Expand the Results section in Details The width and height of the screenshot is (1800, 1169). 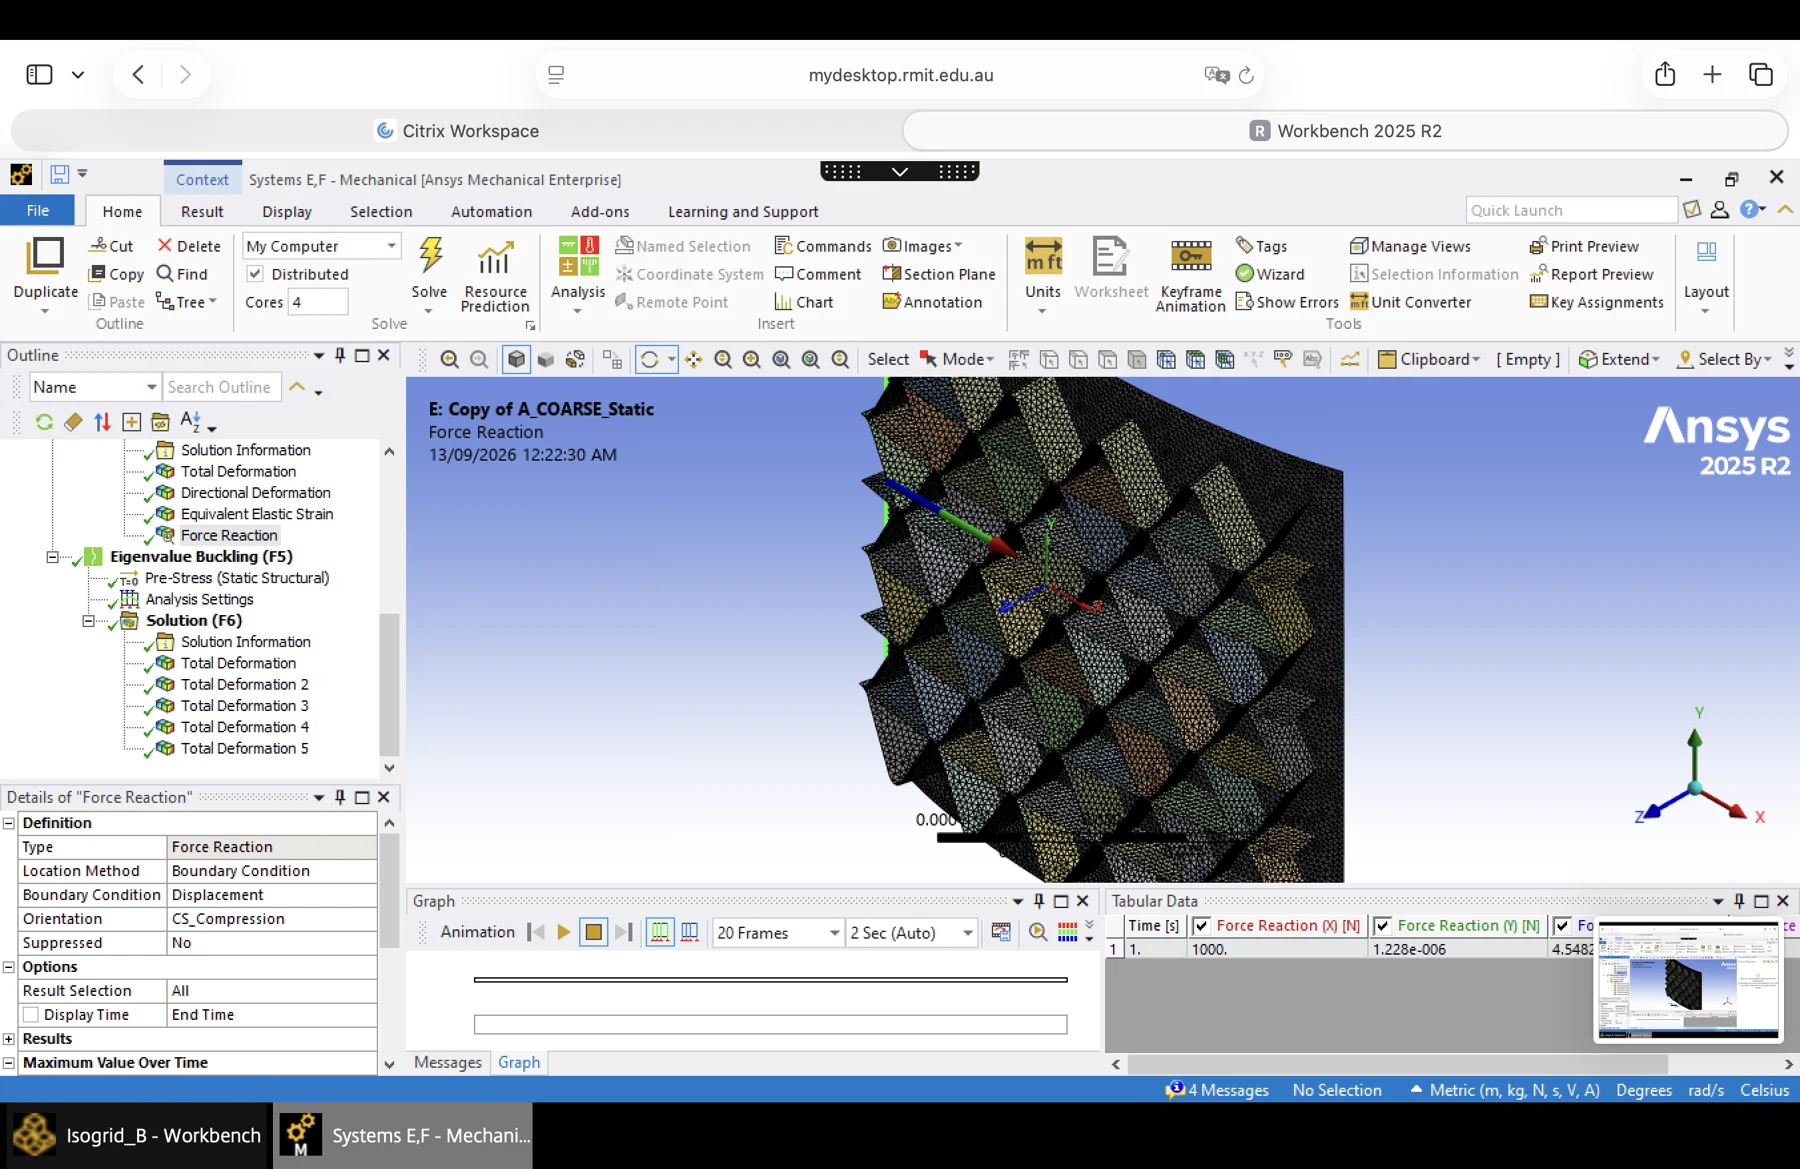pos(9,1039)
